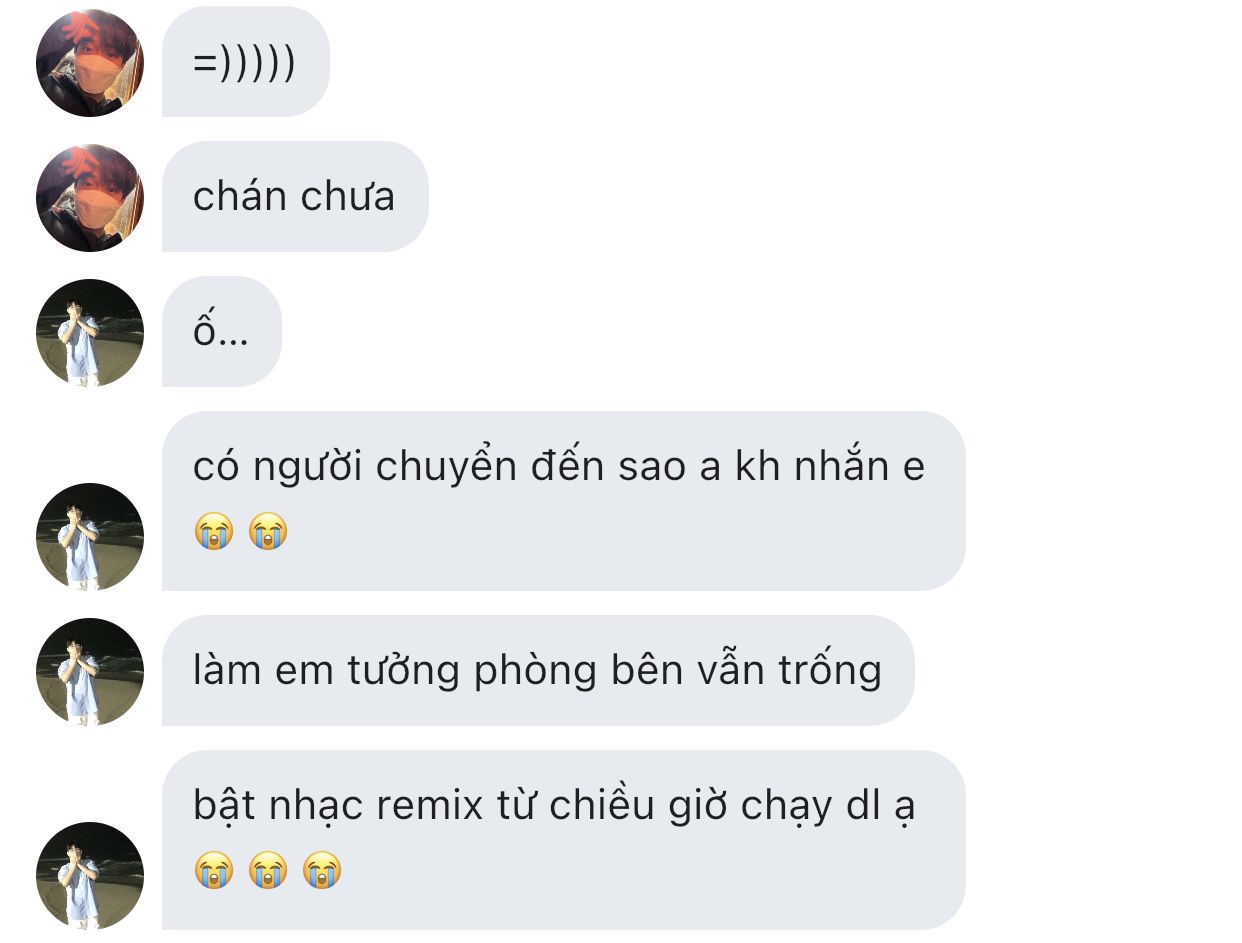
Task: Tap the avatar beside the "bật nhạc remix" message
Action: pyautogui.click(x=90, y=876)
